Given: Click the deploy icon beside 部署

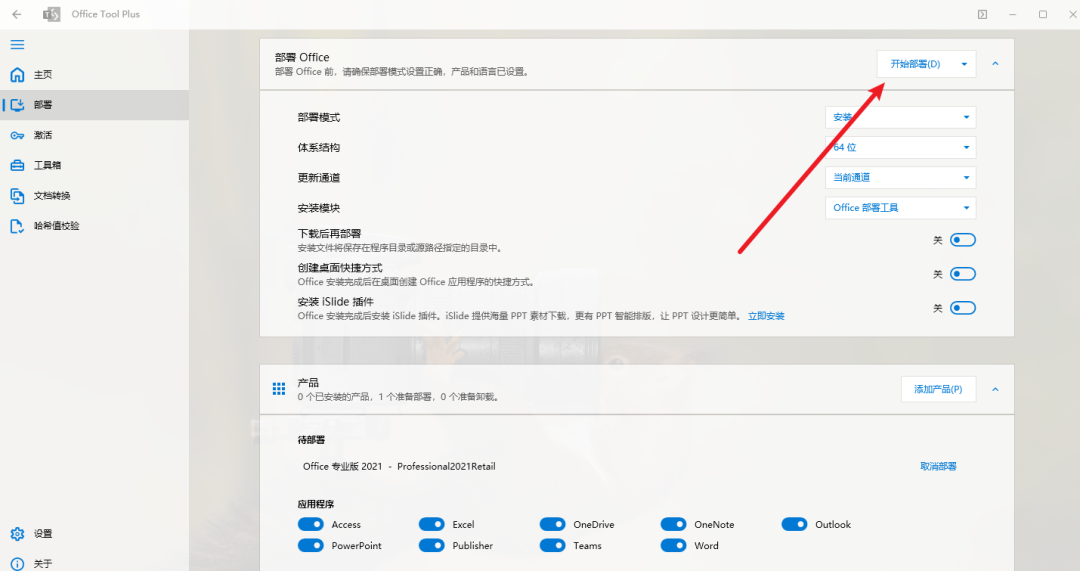Looking at the screenshot, I should tap(17, 105).
